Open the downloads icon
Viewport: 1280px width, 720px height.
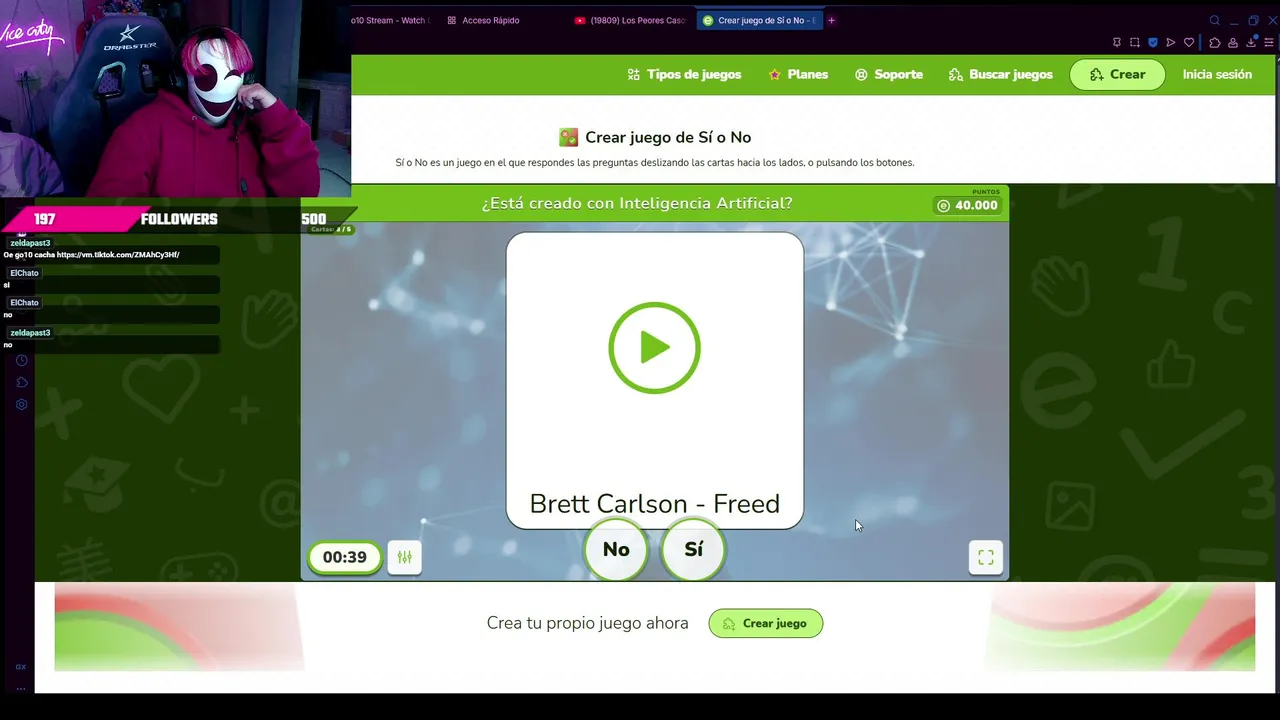point(1251,42)
